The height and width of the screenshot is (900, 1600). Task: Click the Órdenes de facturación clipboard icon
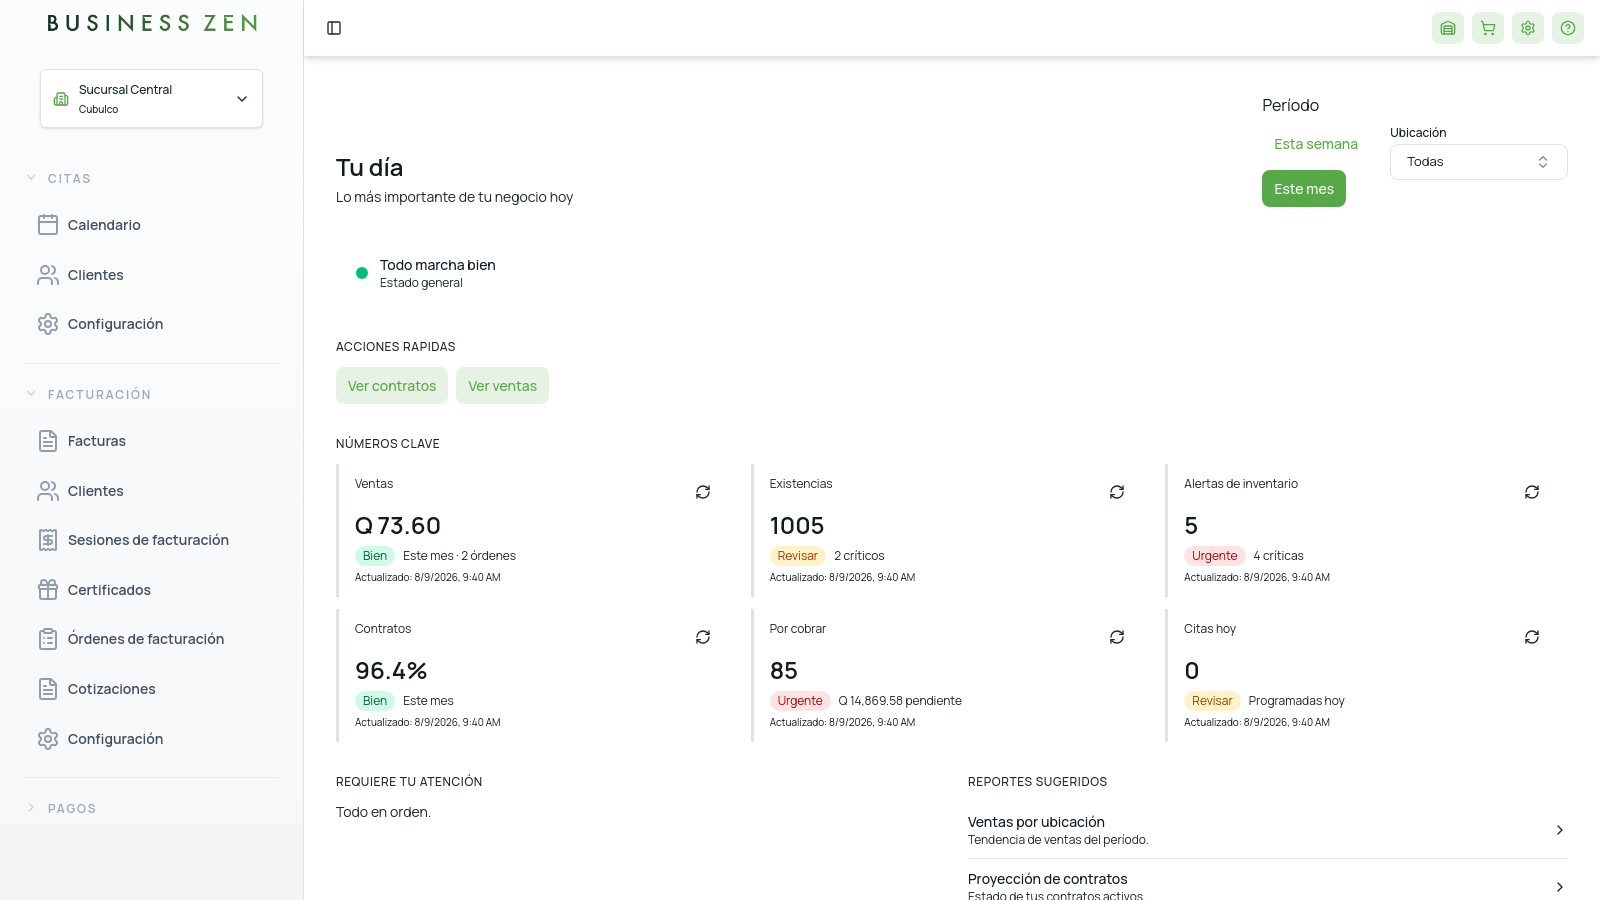[x=48, y=639]
